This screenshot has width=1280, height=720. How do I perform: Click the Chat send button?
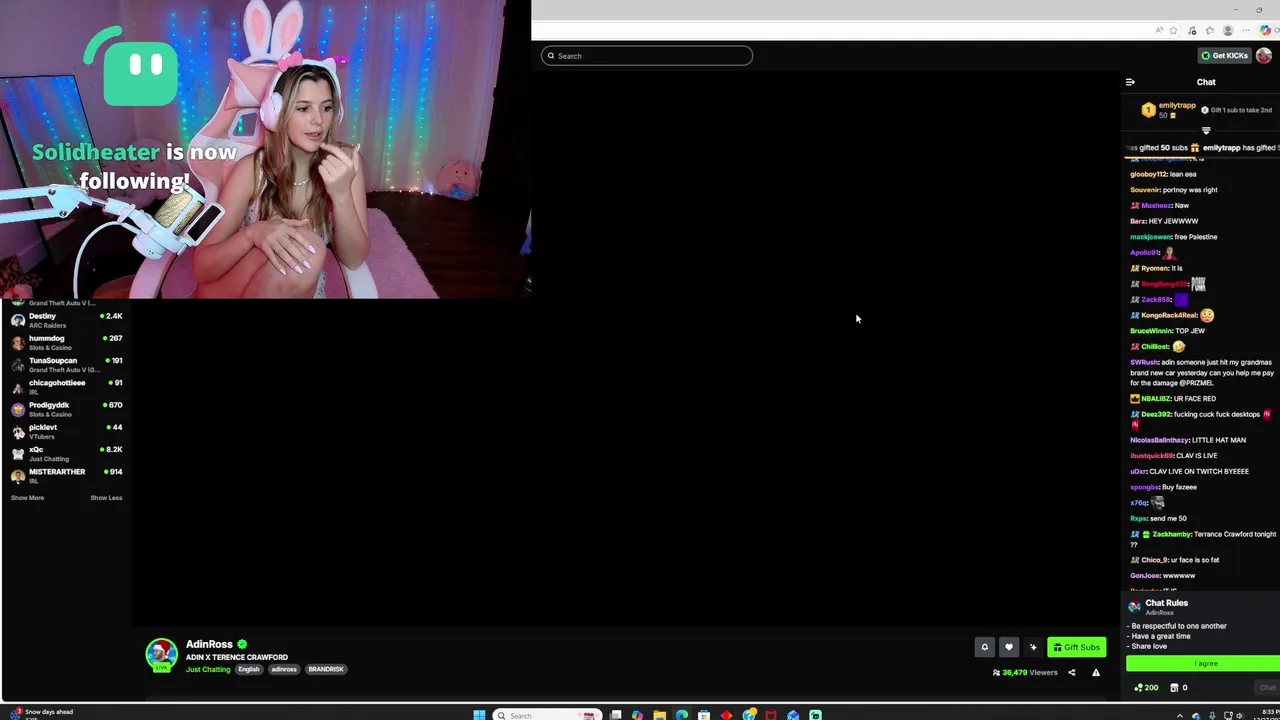1267,687
